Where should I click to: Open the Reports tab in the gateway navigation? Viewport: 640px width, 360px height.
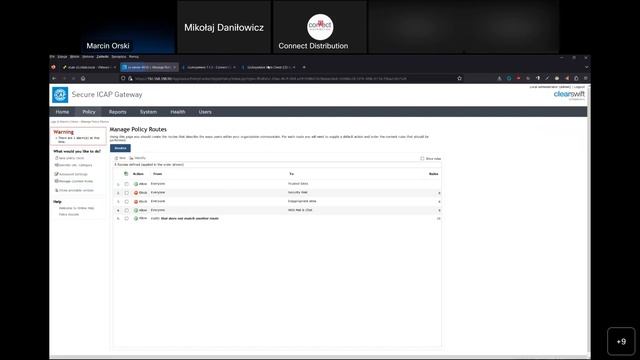coord(118,112)
